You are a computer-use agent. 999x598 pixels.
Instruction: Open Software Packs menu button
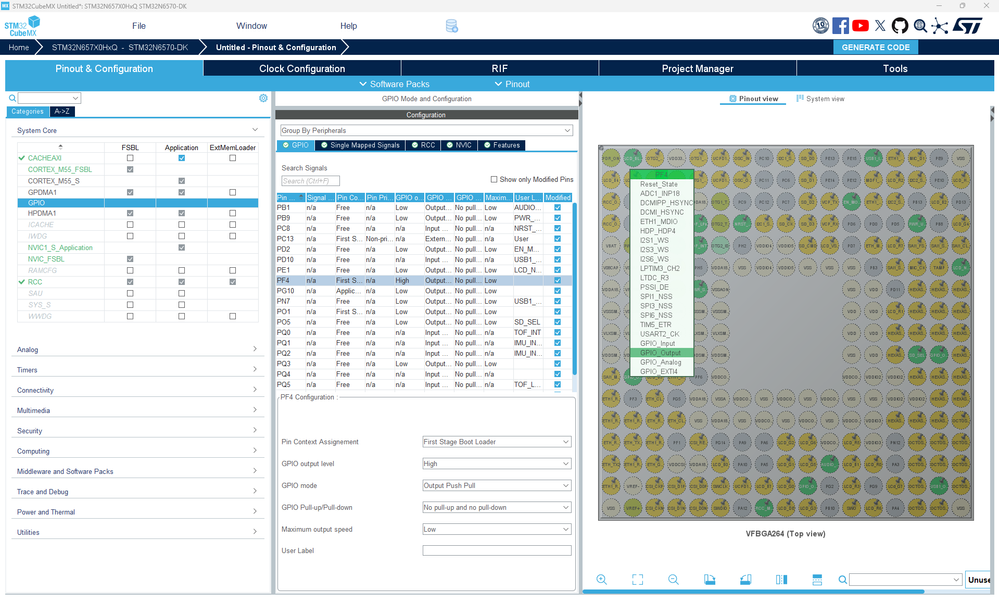394,84
